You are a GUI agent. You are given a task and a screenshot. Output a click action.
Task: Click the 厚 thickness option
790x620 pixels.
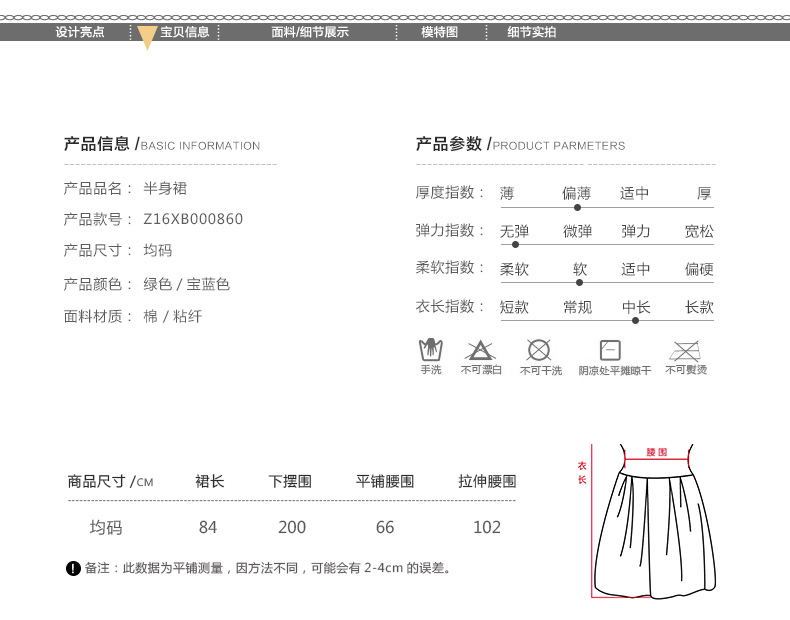click(x=704, y=193)
